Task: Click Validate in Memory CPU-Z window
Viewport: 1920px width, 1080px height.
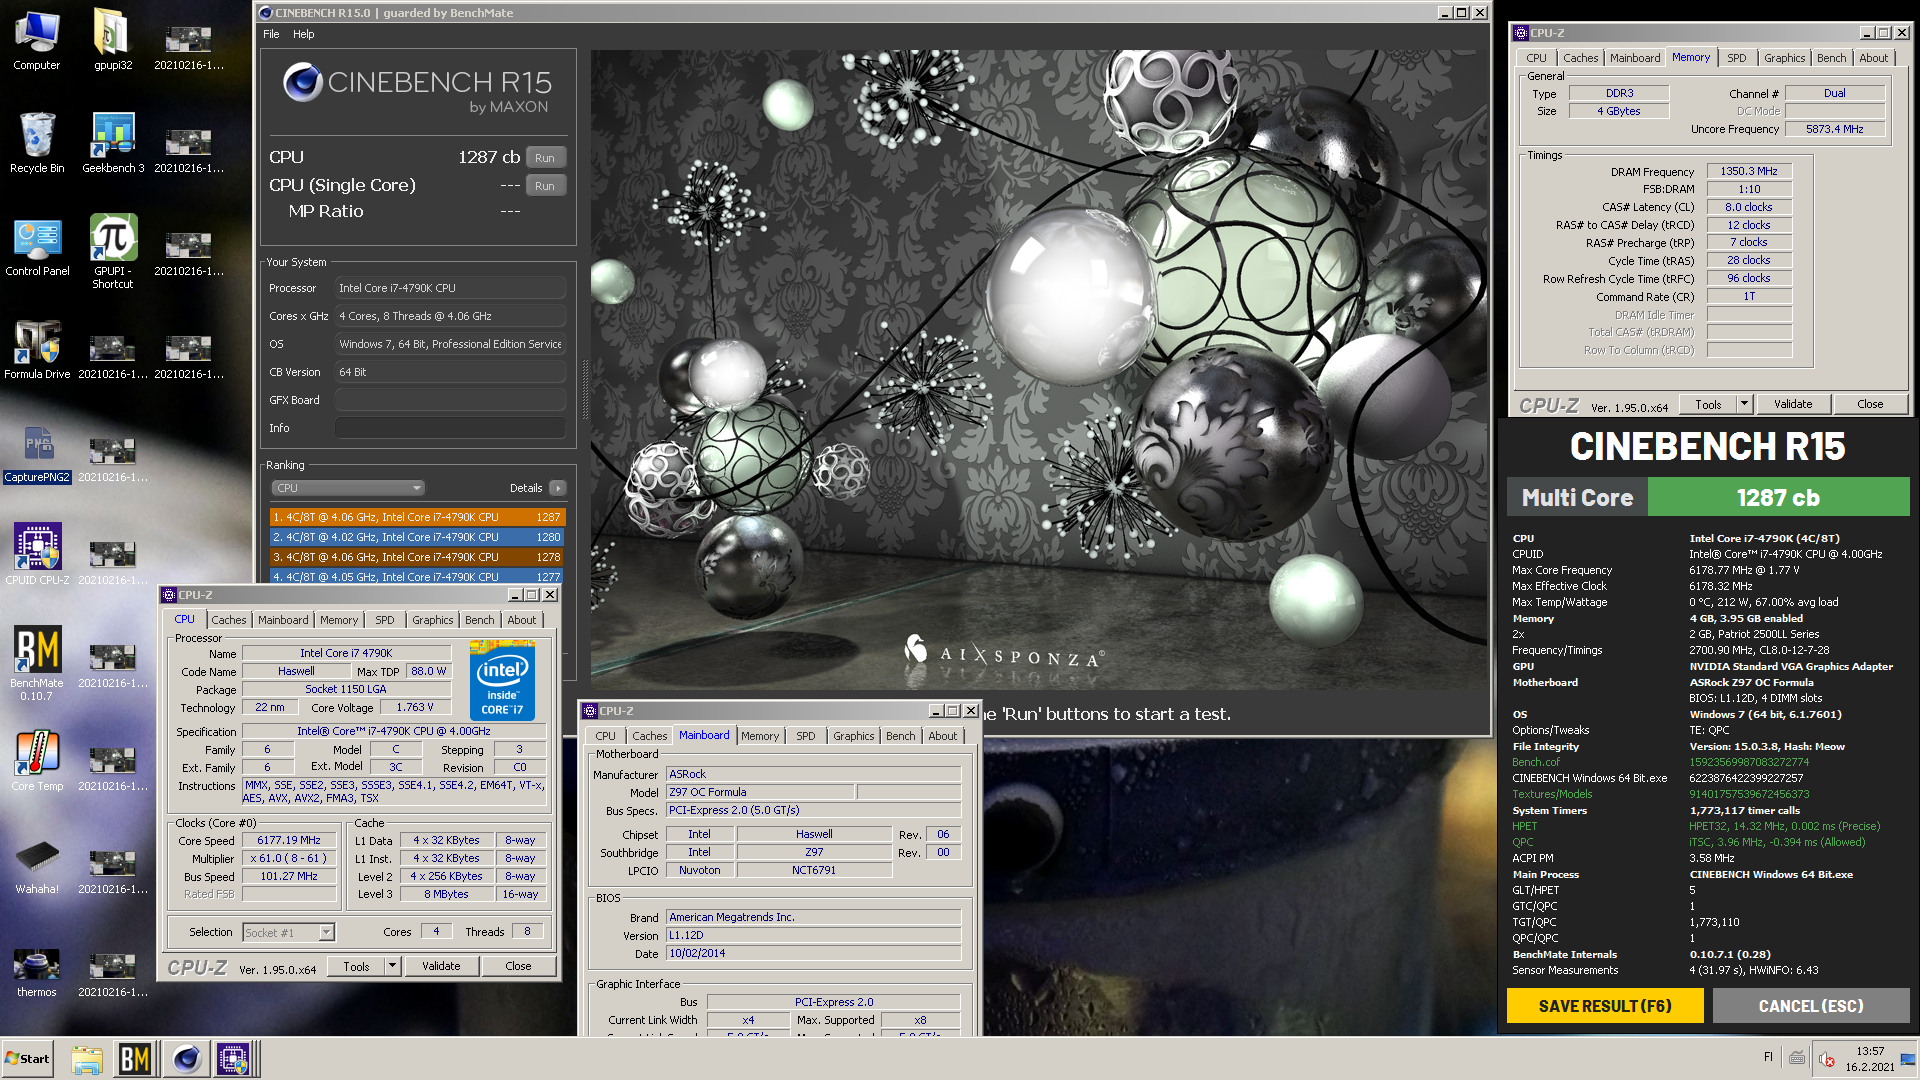Action: tap(1793, 404)
